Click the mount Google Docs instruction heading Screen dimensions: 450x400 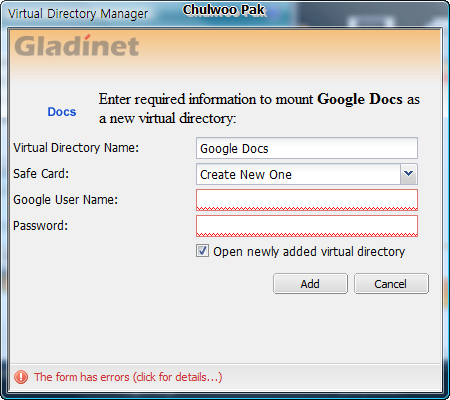point(259,109)
